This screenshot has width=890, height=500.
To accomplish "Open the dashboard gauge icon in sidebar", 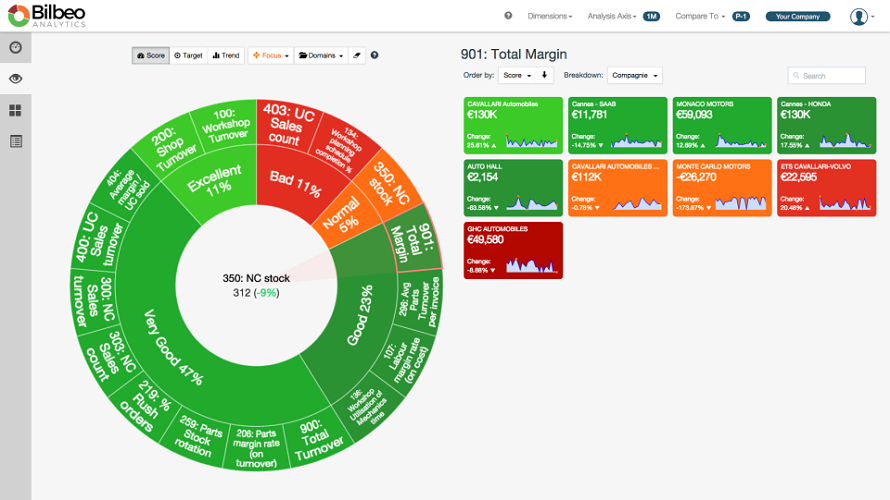I will [x=15, y=48].
